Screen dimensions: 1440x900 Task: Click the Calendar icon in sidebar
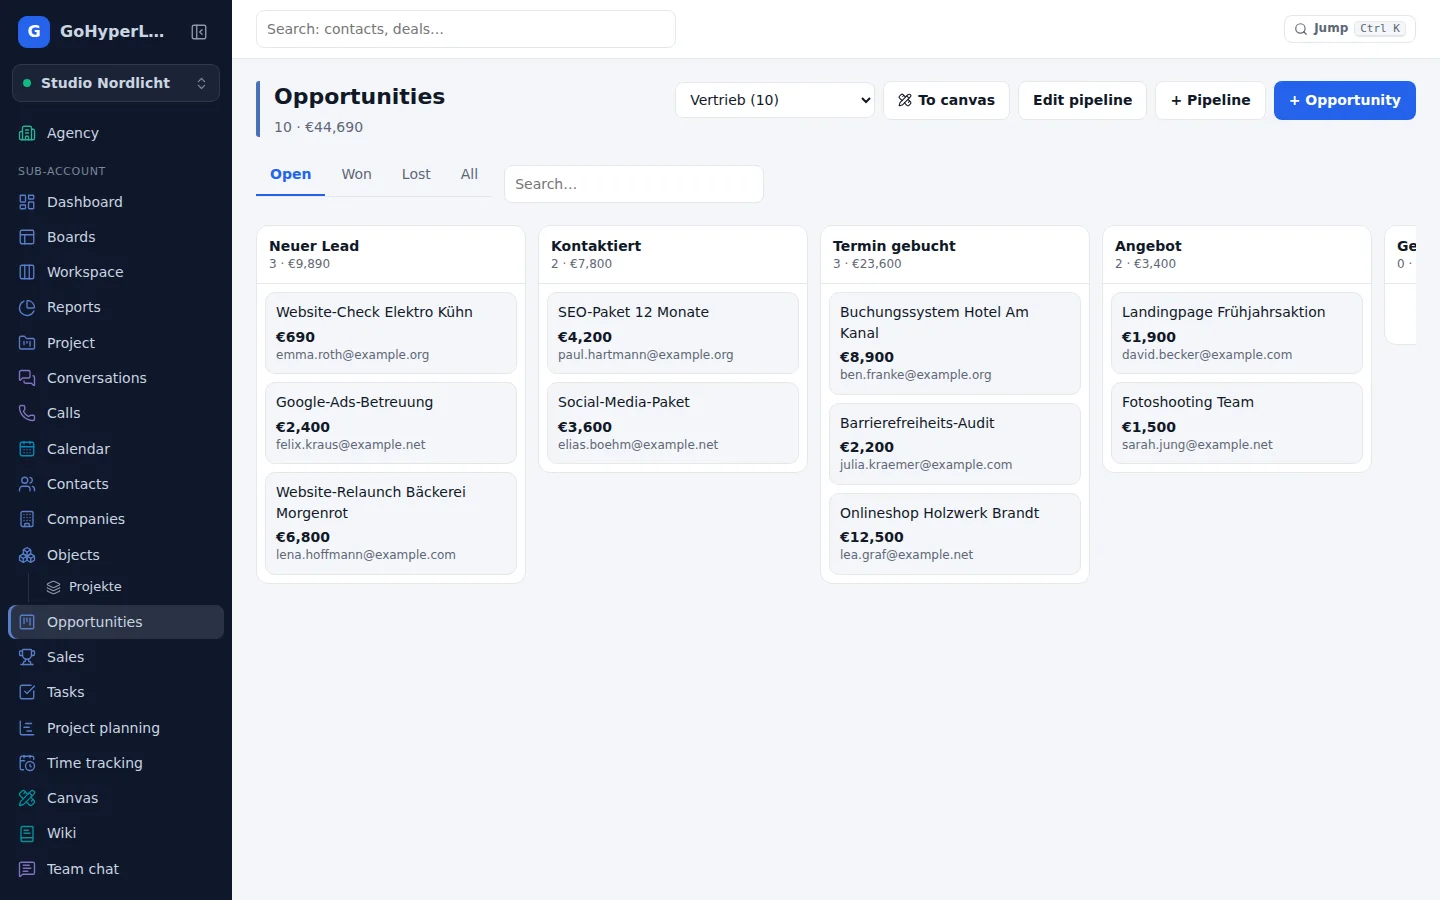(27, 449)
